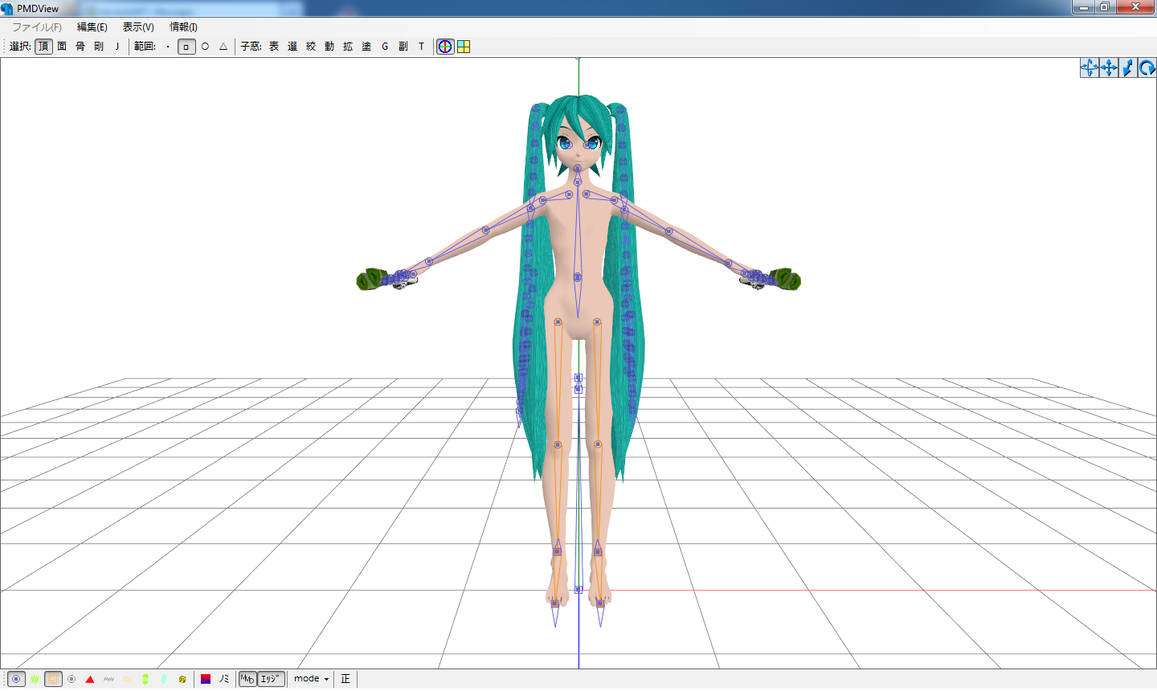Toggle the colored axis circle icon
1157x691 pixels.
click(445, 47)
